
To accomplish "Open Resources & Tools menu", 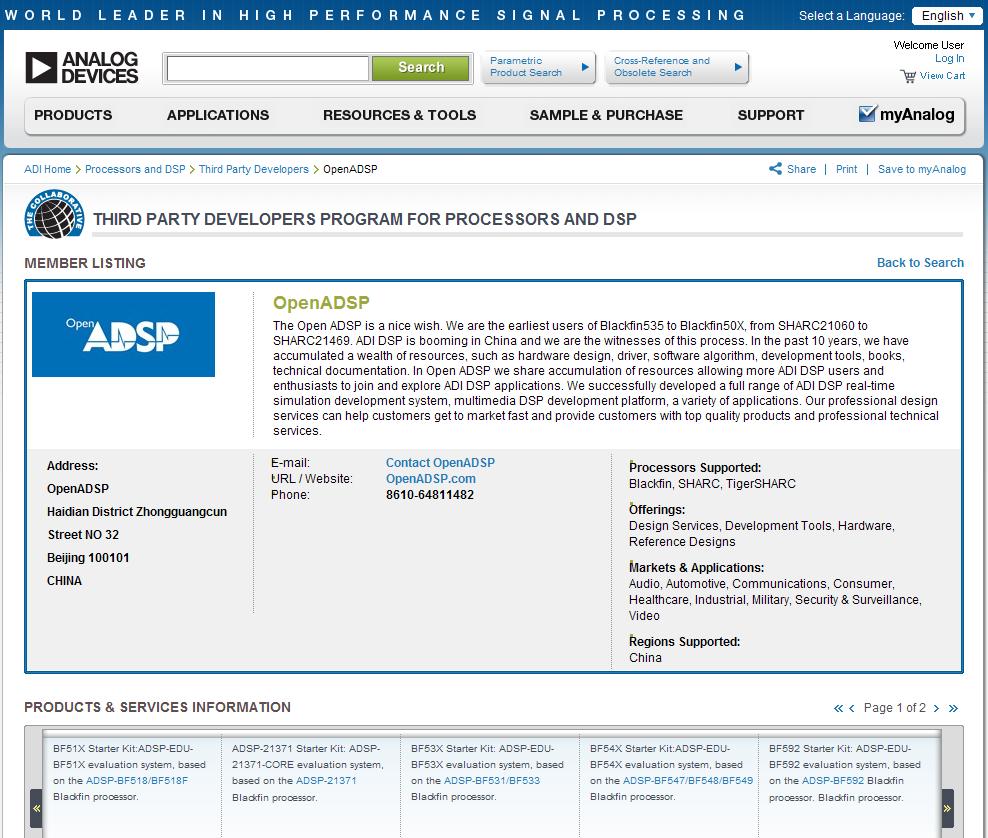I will [399, 115].
